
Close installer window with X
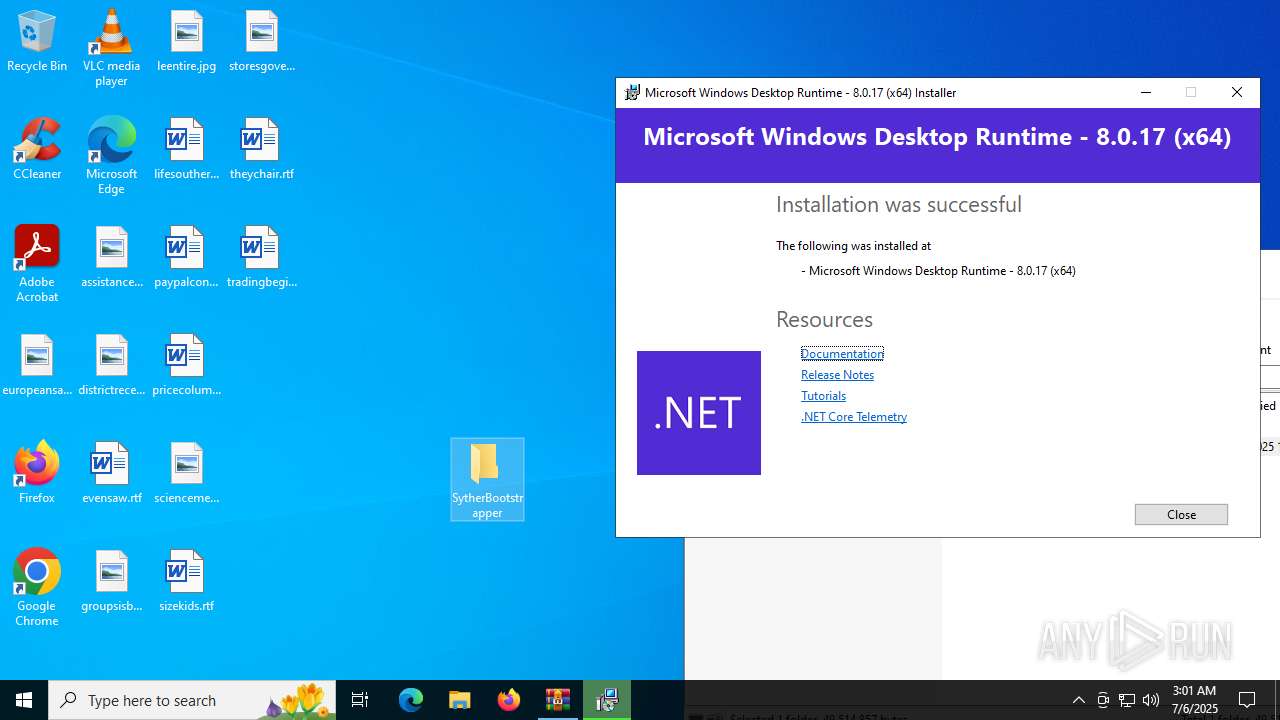click(1237, 92)
